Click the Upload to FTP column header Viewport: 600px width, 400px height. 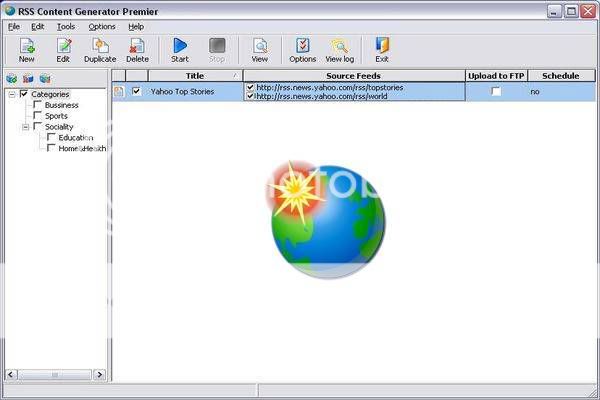496,76
